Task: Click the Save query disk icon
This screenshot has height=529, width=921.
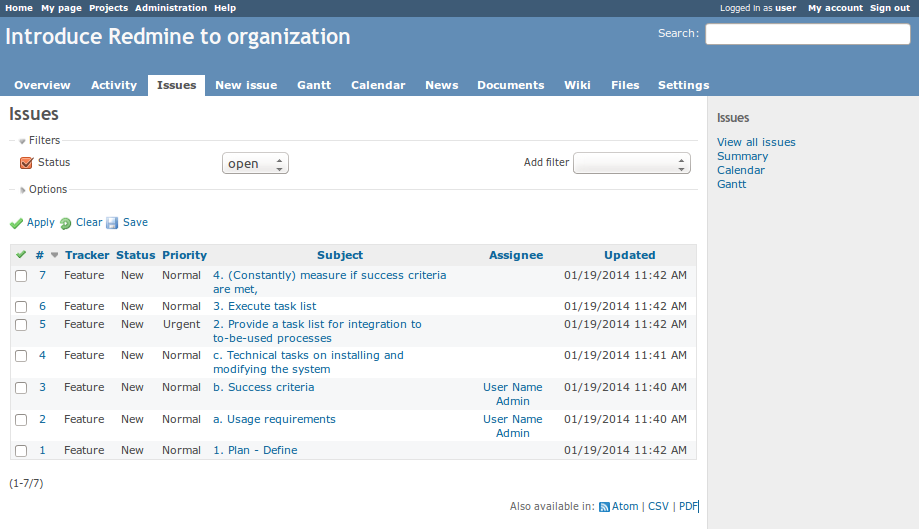Action: (112, 223)
